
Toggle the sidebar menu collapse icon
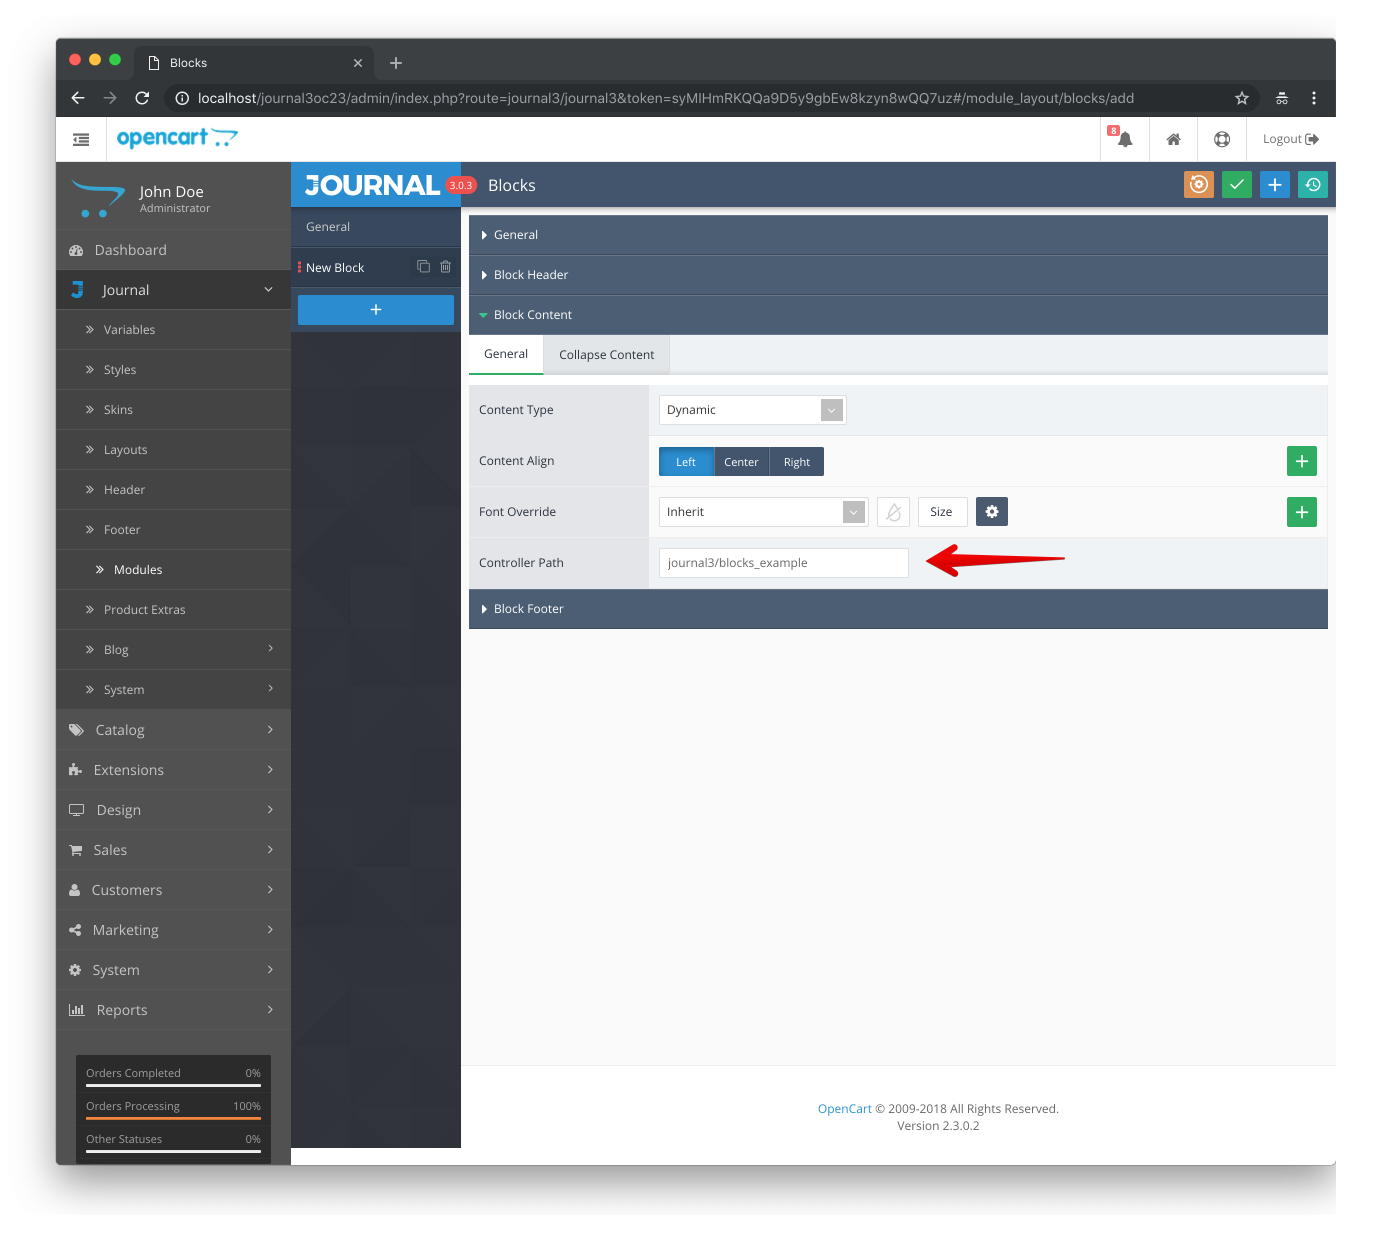81,139
